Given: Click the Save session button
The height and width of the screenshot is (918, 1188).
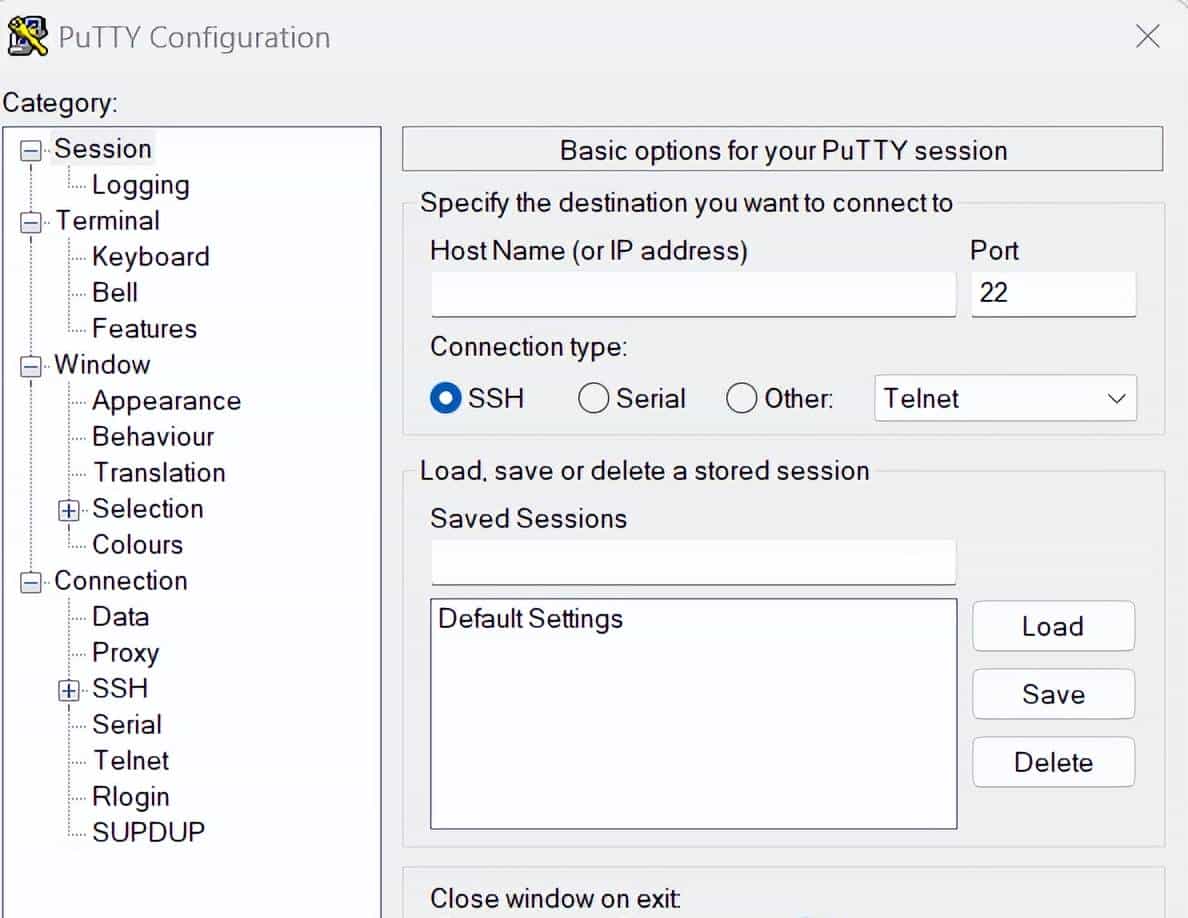Looking at the screenshot, I should click(1053, 694).
